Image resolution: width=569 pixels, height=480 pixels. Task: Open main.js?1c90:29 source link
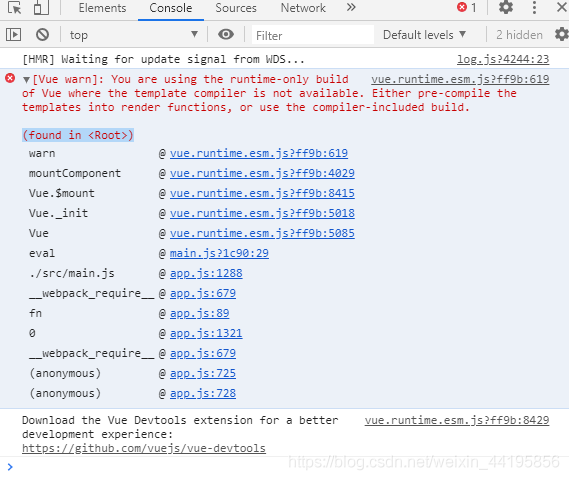point(219,253)
